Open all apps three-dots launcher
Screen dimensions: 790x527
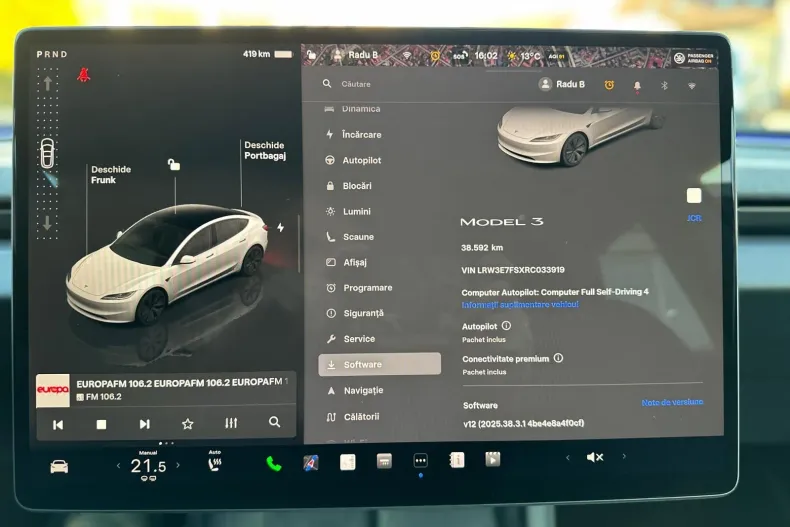click(421, 460)
